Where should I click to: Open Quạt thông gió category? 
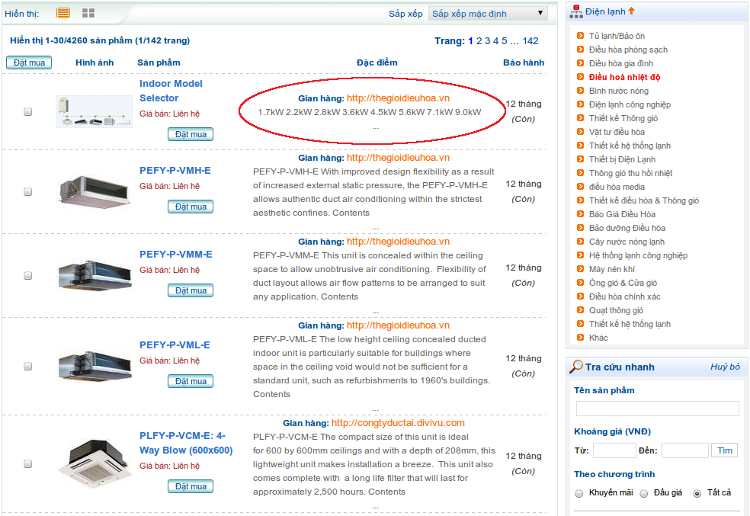point(616,310)
